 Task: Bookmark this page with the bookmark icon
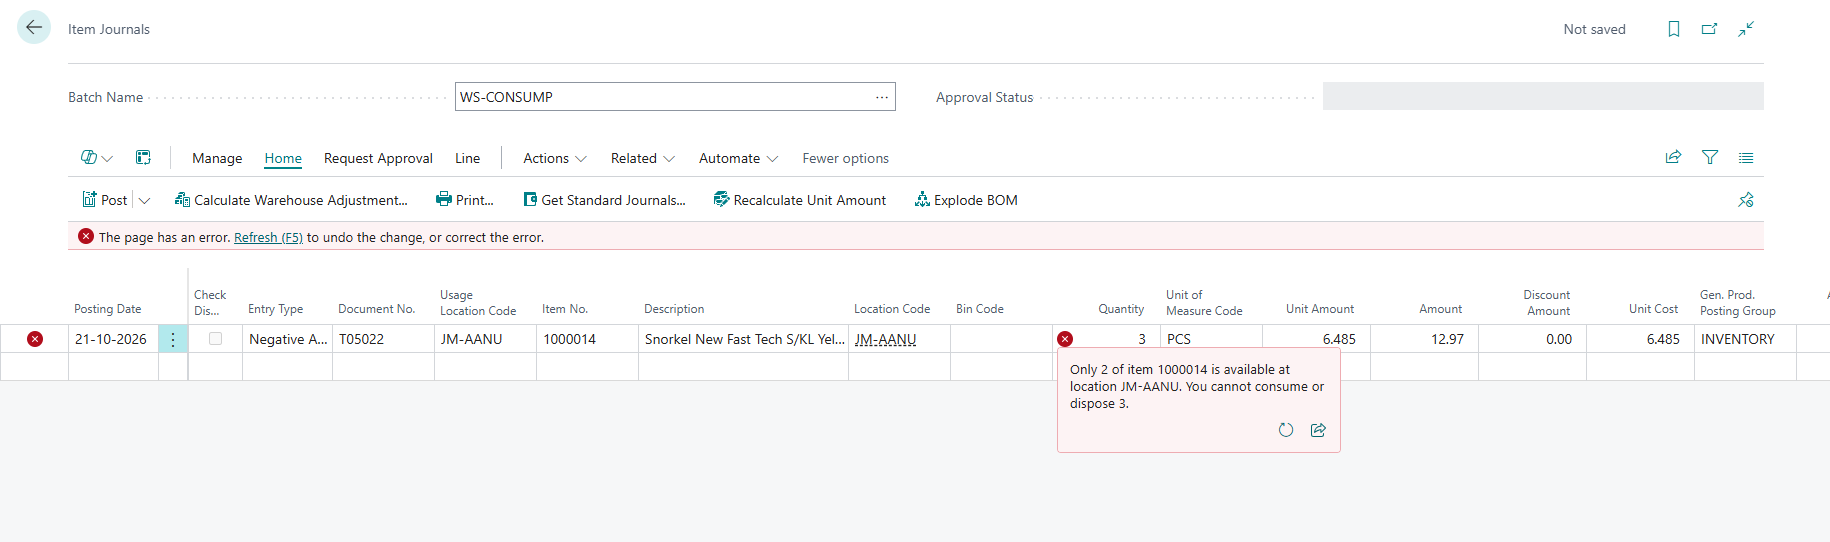click(x=1674, y=29)
